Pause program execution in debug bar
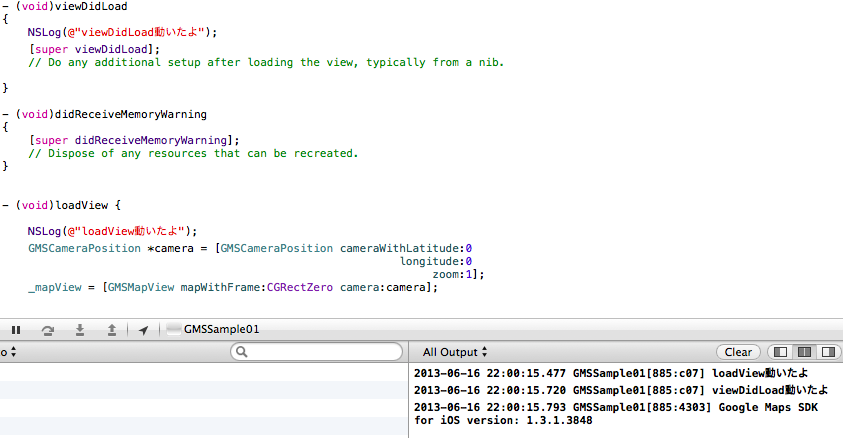Image resolution: width=843 pixels, height=438 pixels. (16, 330)
